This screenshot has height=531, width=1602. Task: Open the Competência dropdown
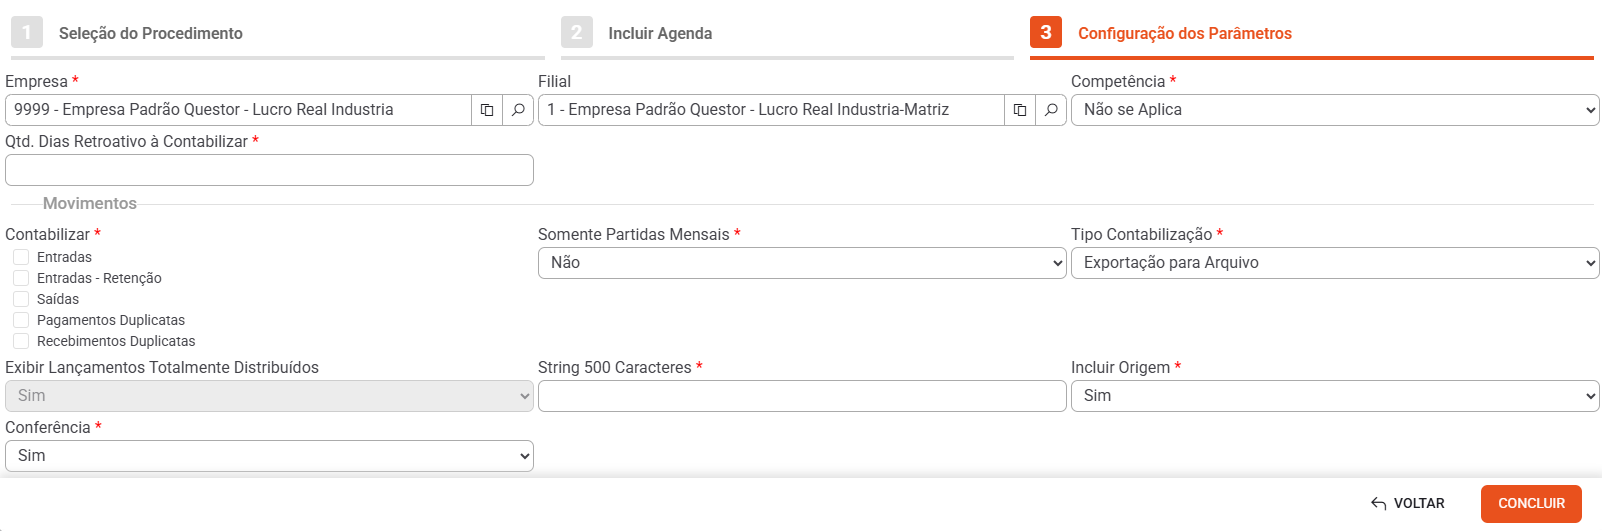tap(1335, 110)
